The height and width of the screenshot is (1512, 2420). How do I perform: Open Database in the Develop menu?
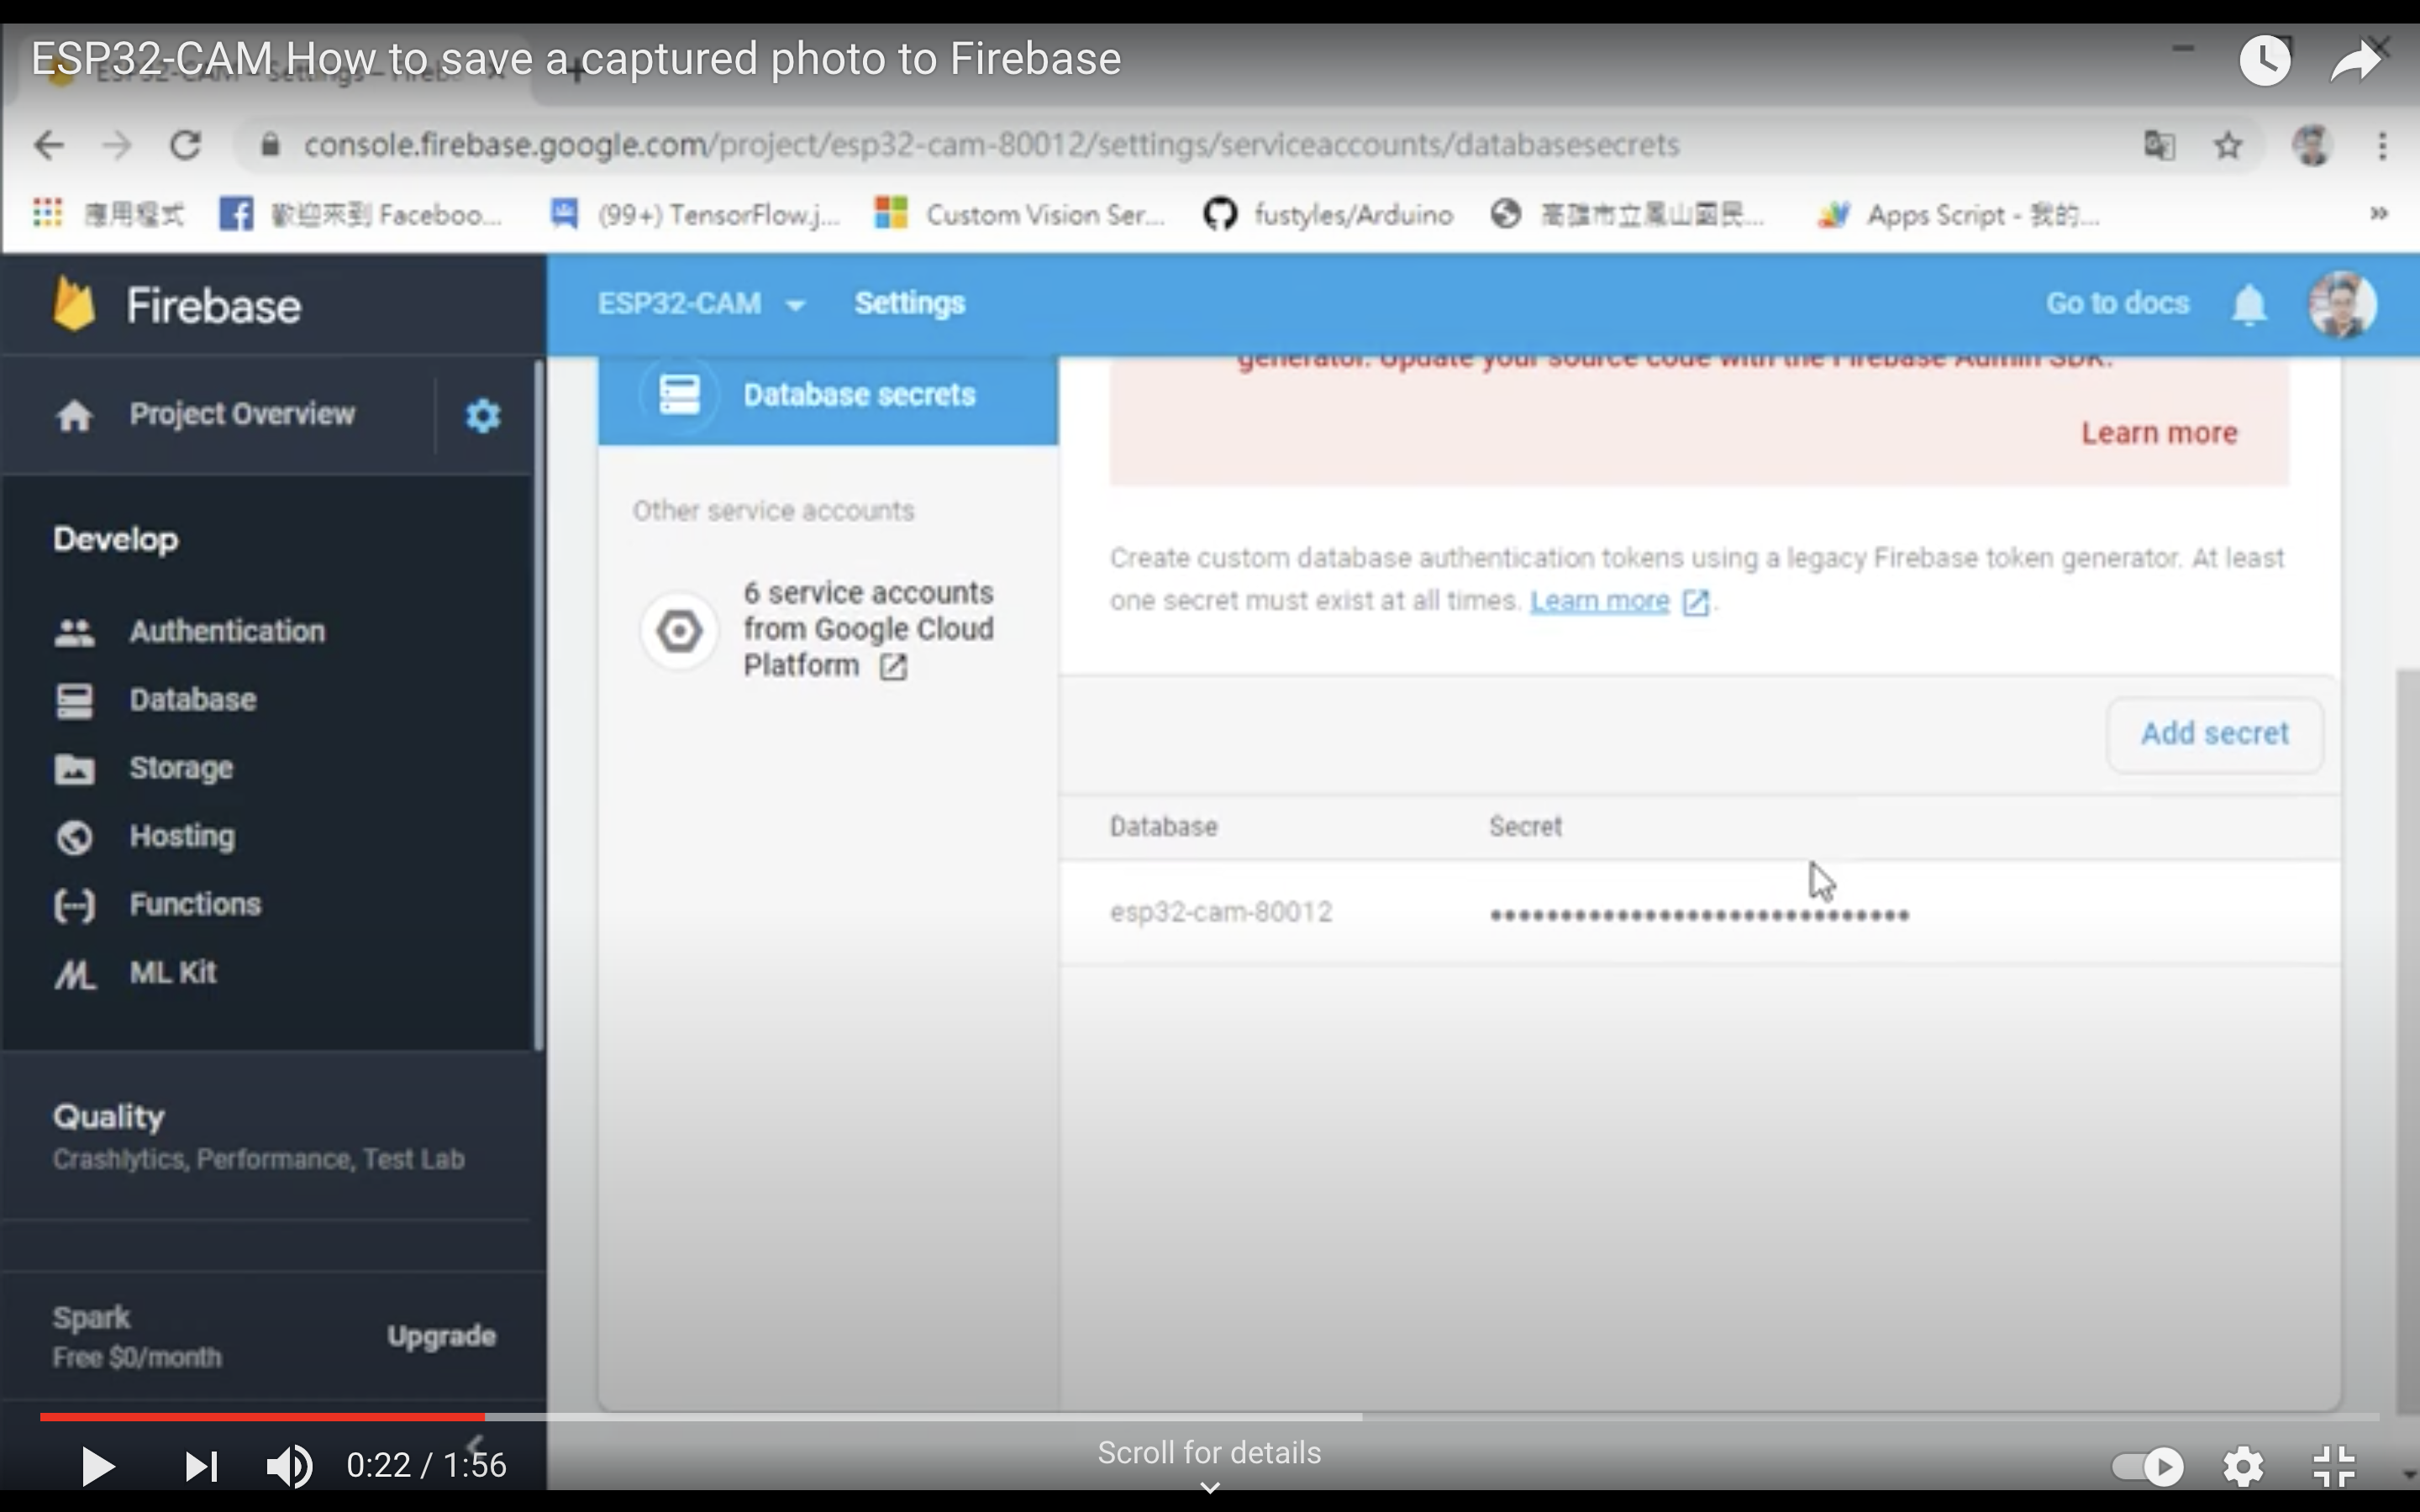[x=156, y=700]
